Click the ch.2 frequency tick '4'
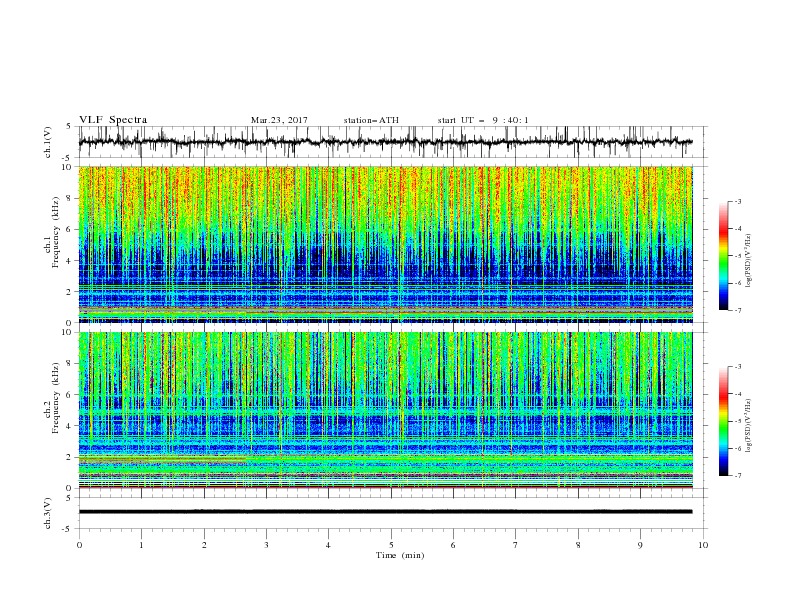Screen dimensions: 792x612 (x=69, y=426)
